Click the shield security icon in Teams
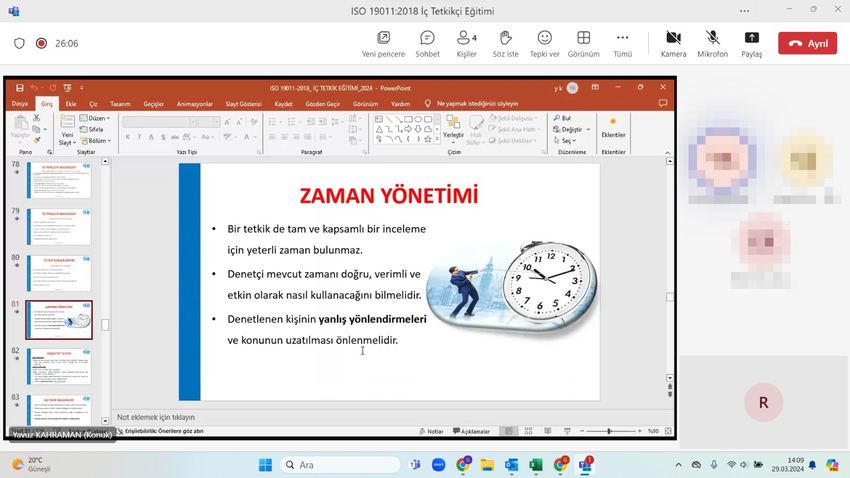The height and width of the screenshot is (478, 850). [x=19, y=43]
